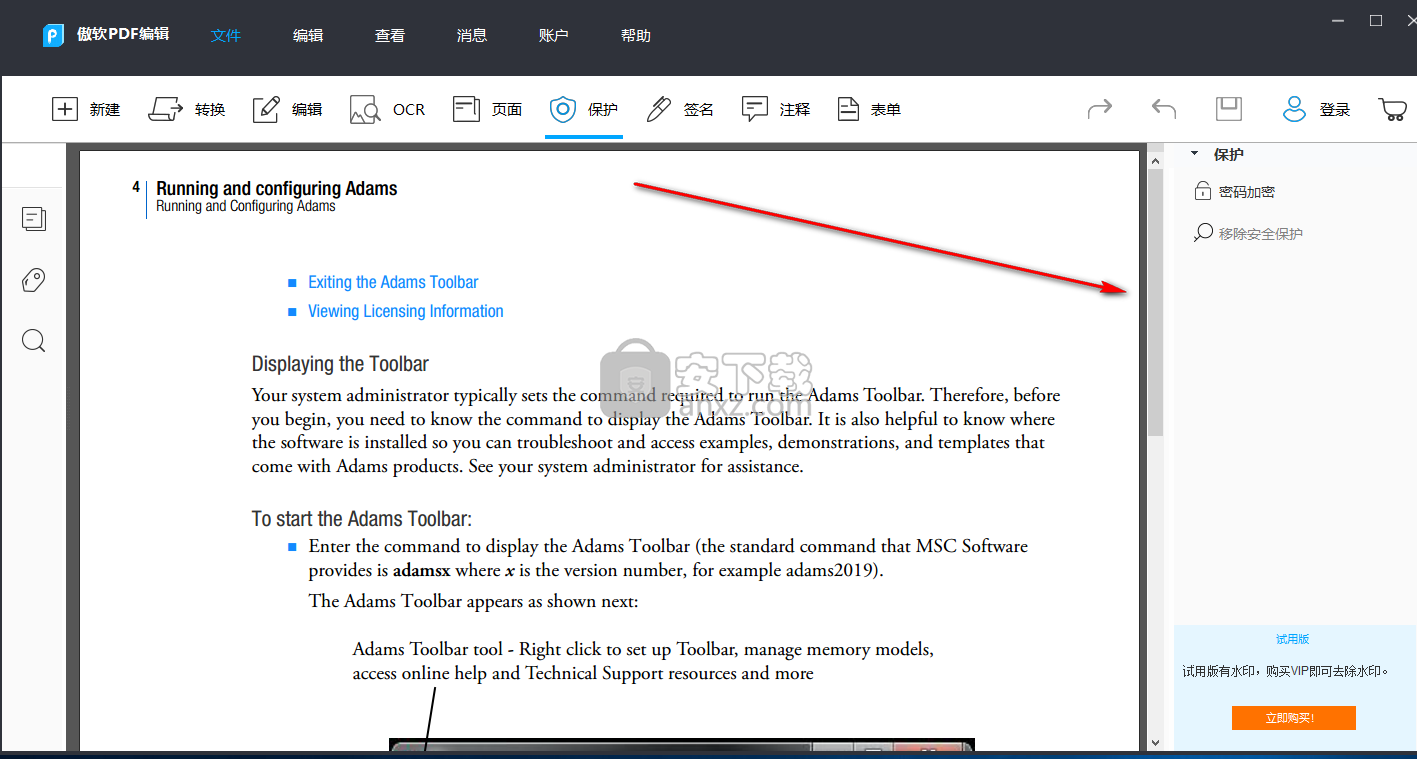This screenshot has height=759, width=1417.
Task: Click the save disk icon
Action: pyautogui.click(x=1228, y=109)
